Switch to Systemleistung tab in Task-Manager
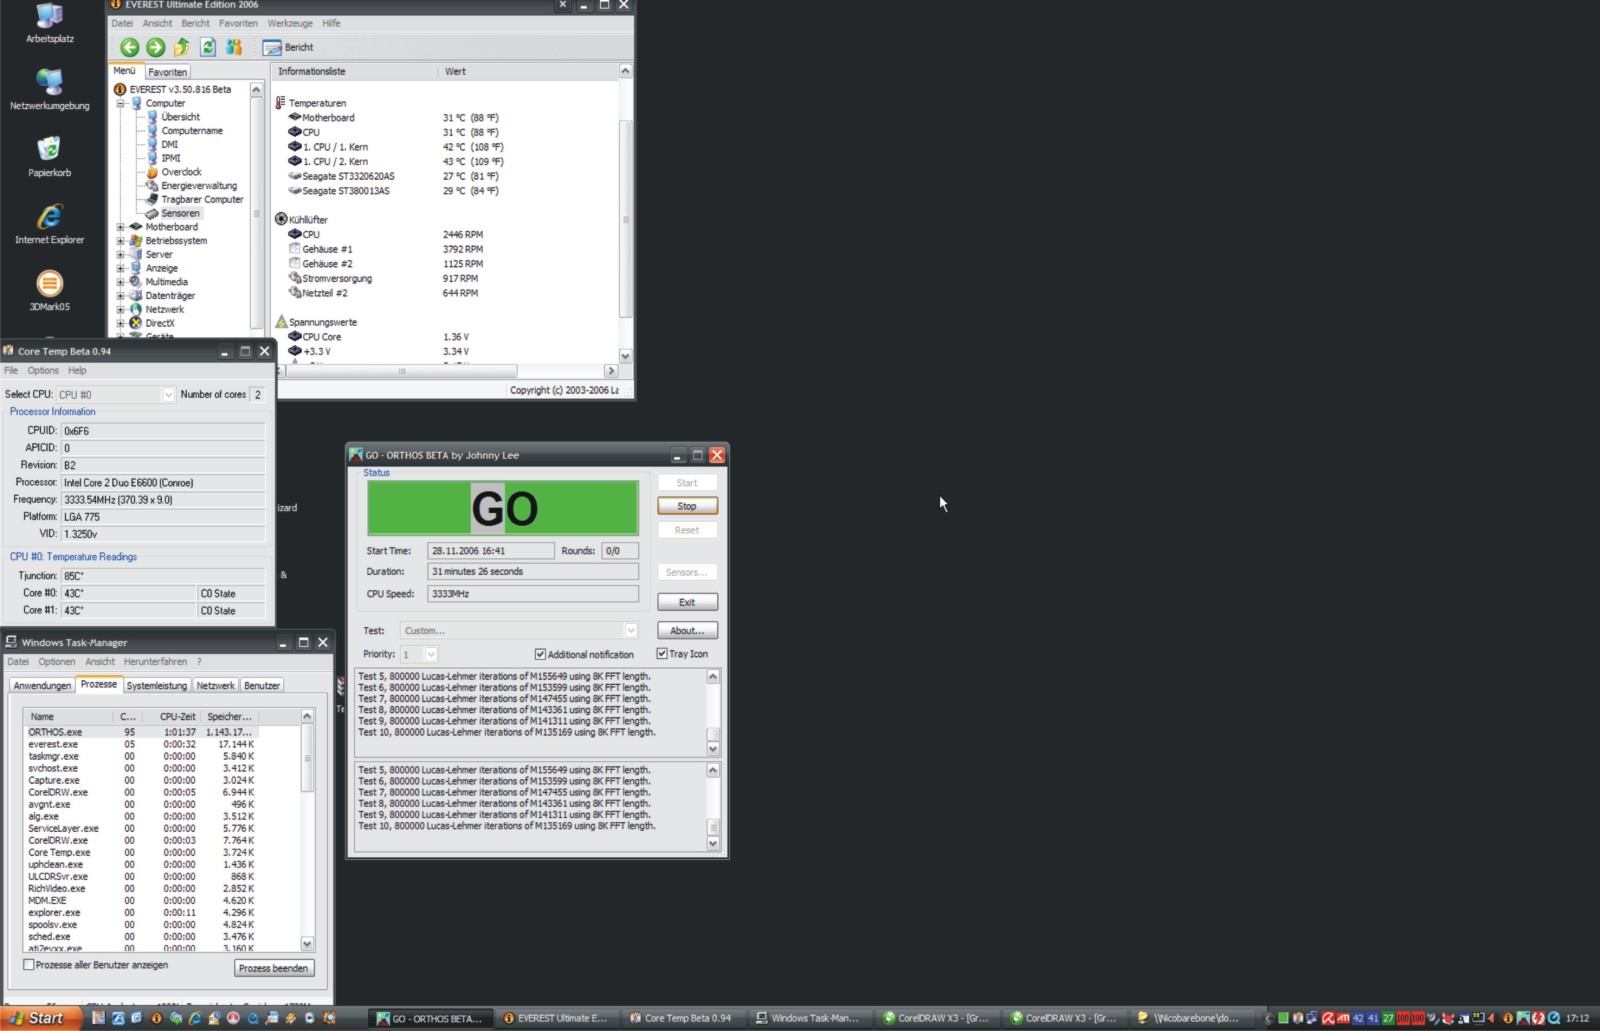 coord(156,686)
